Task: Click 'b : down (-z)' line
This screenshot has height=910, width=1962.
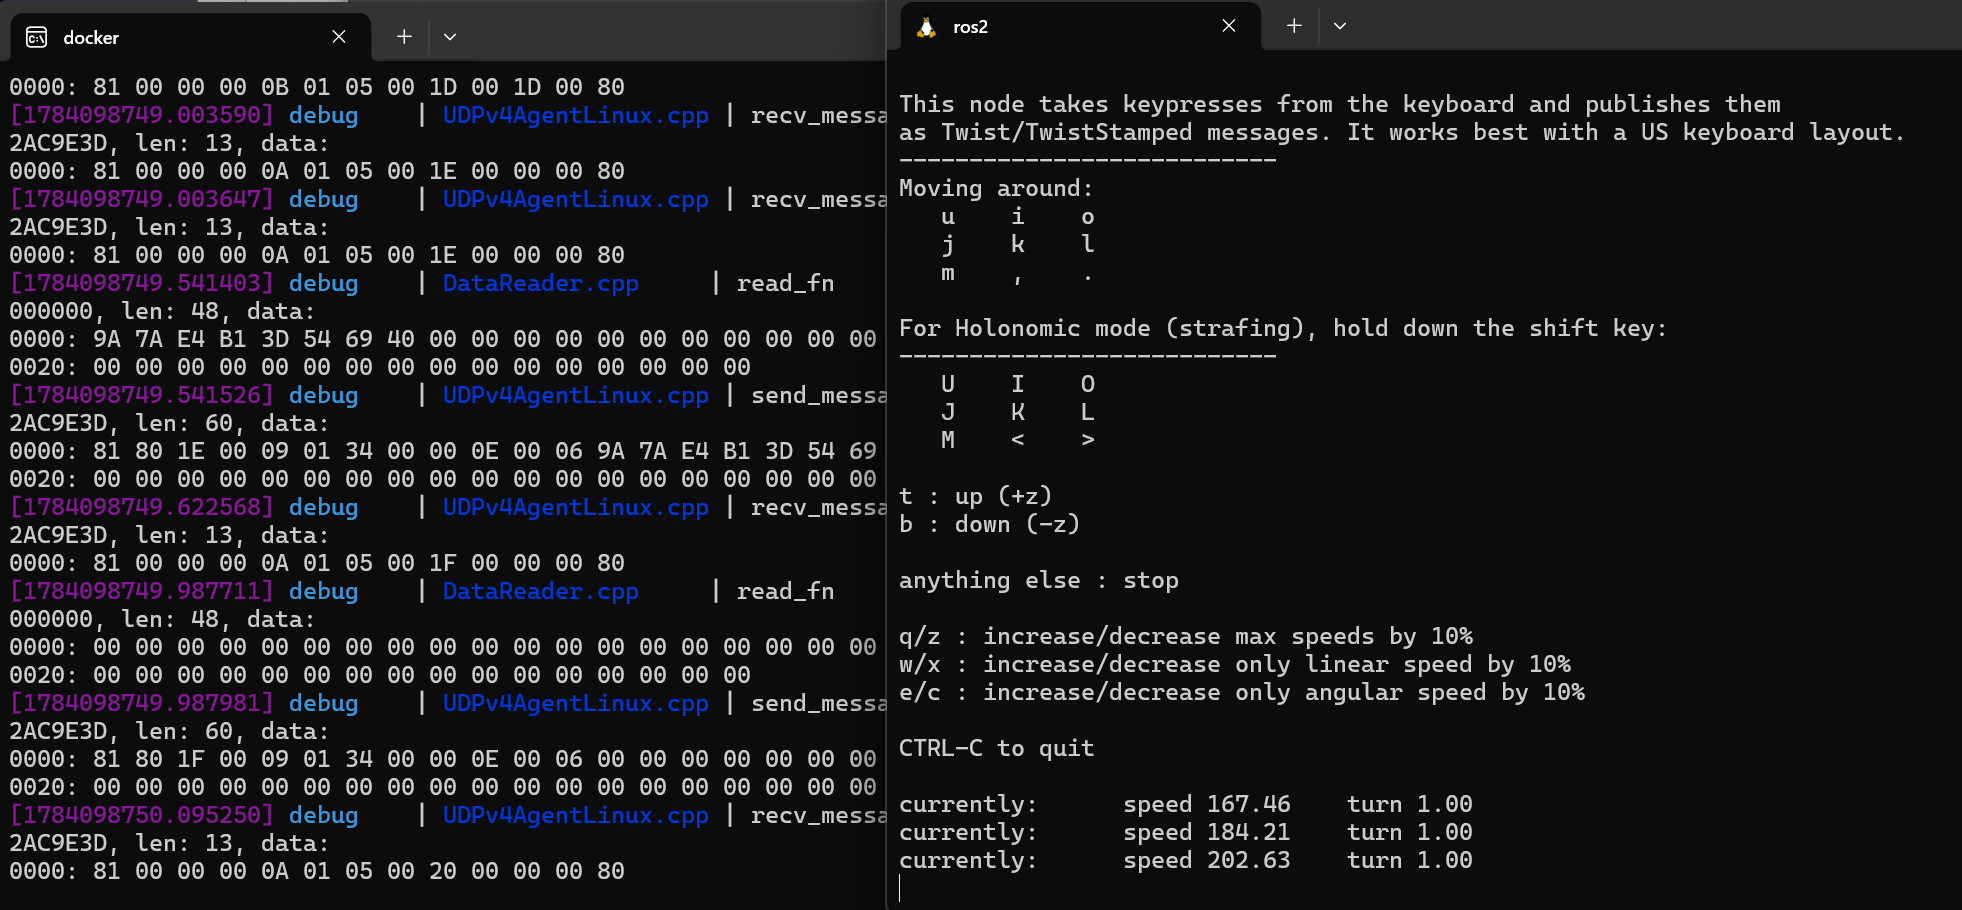Action: point(989,524)
